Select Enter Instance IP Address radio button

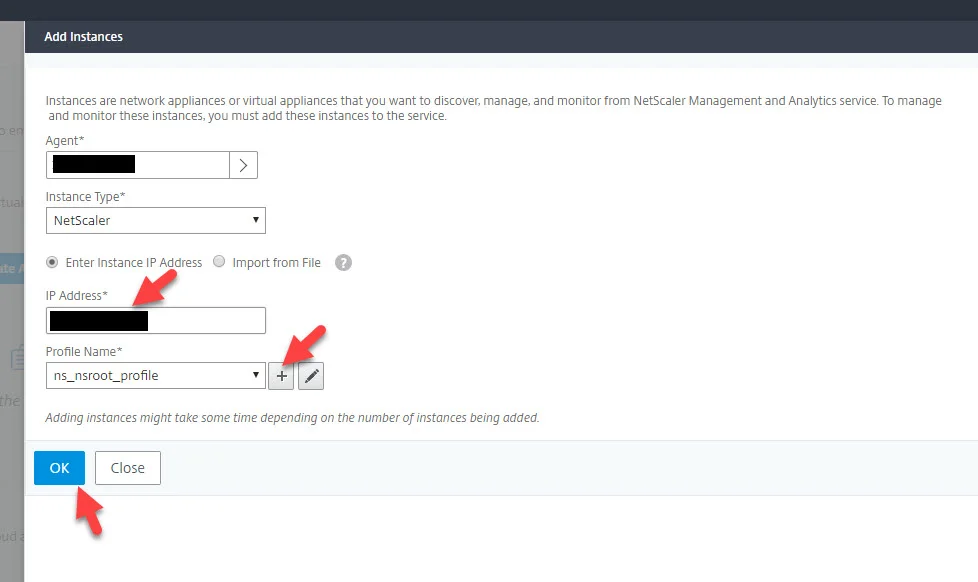52,263
